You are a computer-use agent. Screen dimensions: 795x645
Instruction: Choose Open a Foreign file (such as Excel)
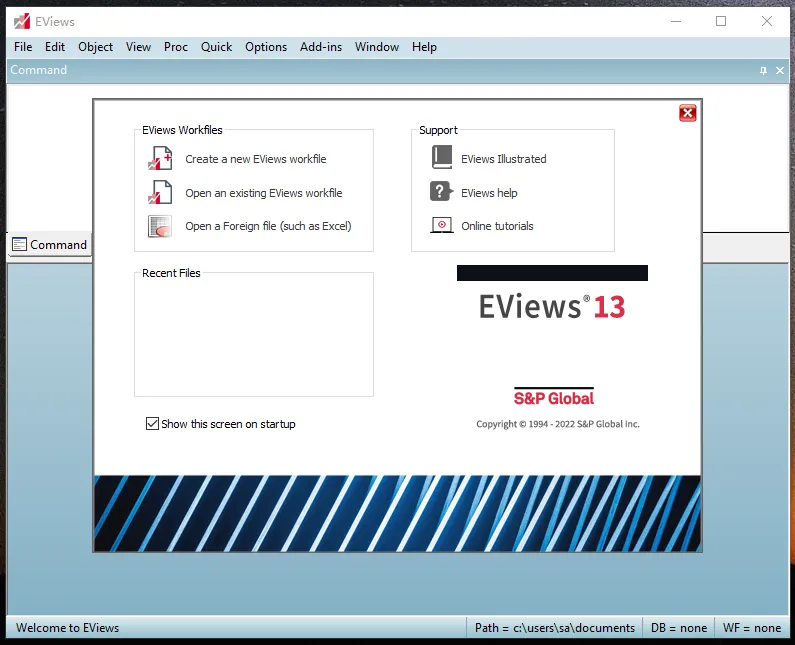coord(268,226)
